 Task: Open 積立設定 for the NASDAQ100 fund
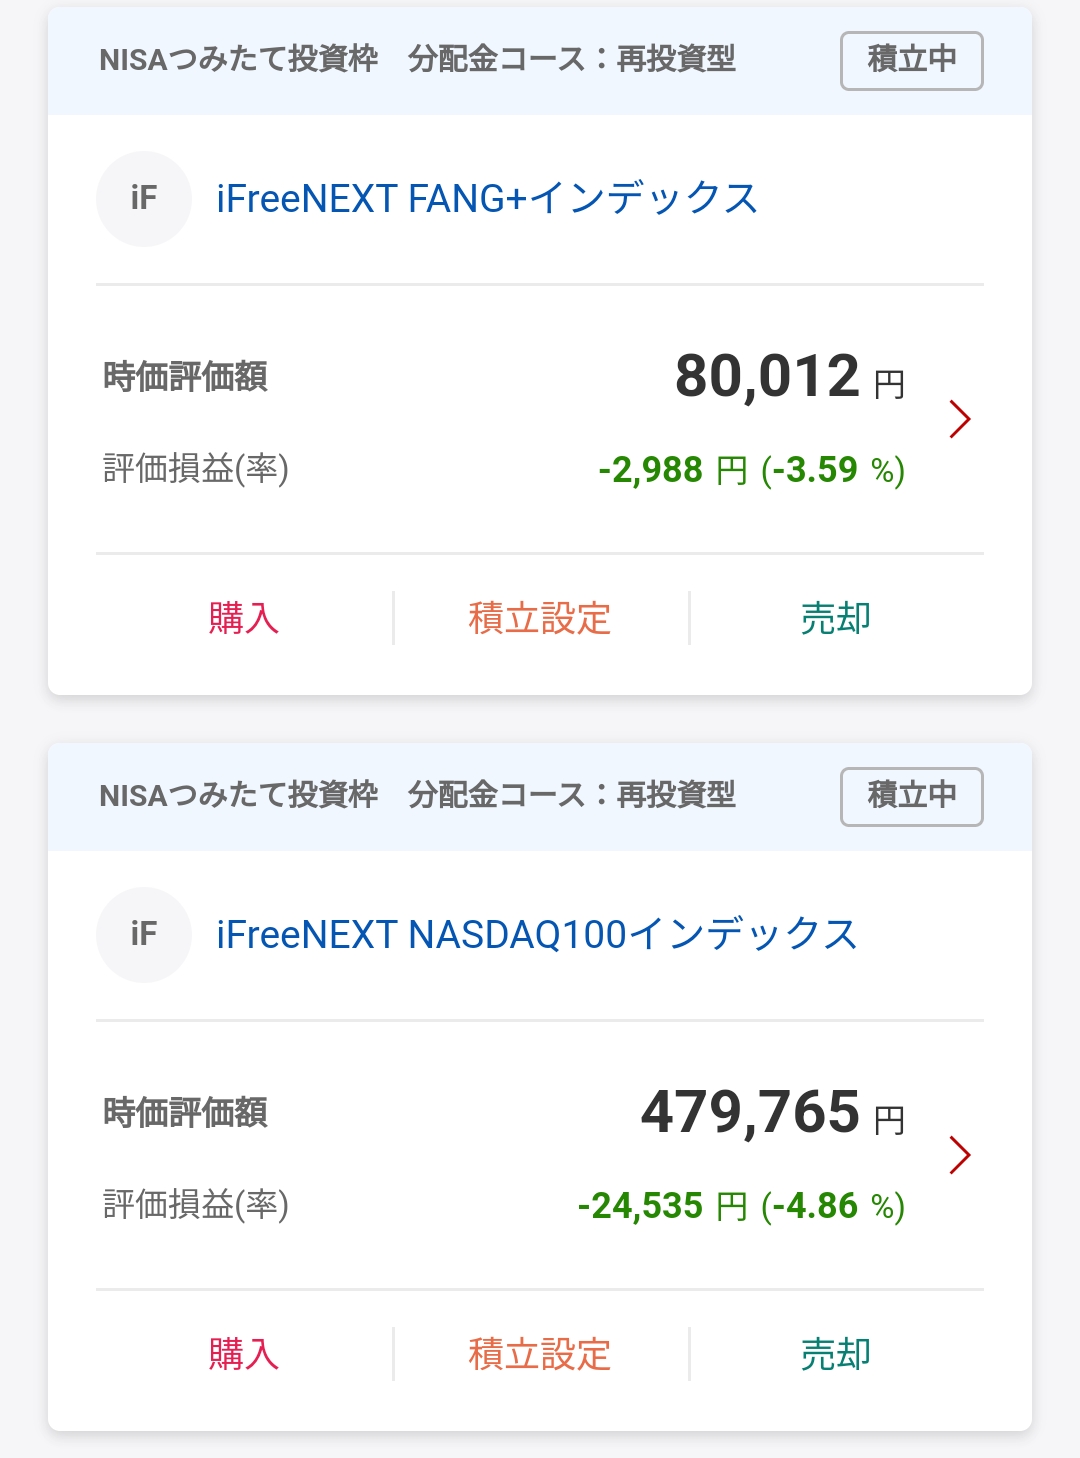pyautogui.click(x=540, y=1354)
